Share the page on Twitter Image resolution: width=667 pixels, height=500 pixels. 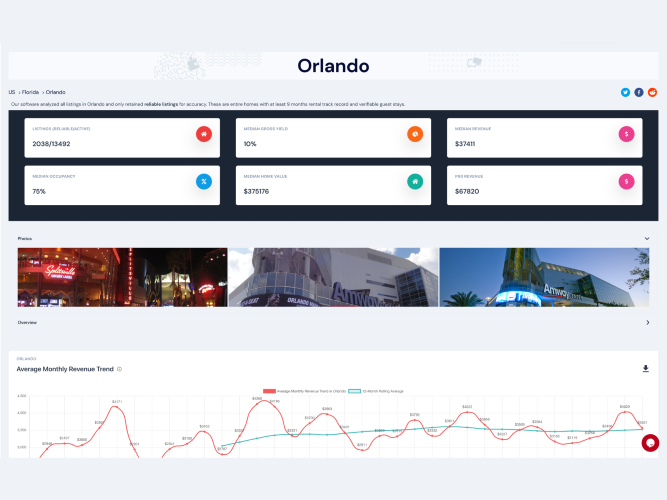(625, 92)
